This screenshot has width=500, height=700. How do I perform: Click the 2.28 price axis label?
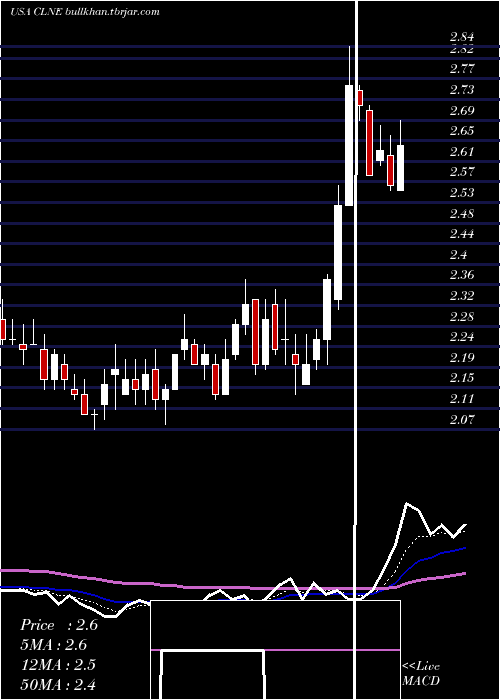[x=462, y=317]
